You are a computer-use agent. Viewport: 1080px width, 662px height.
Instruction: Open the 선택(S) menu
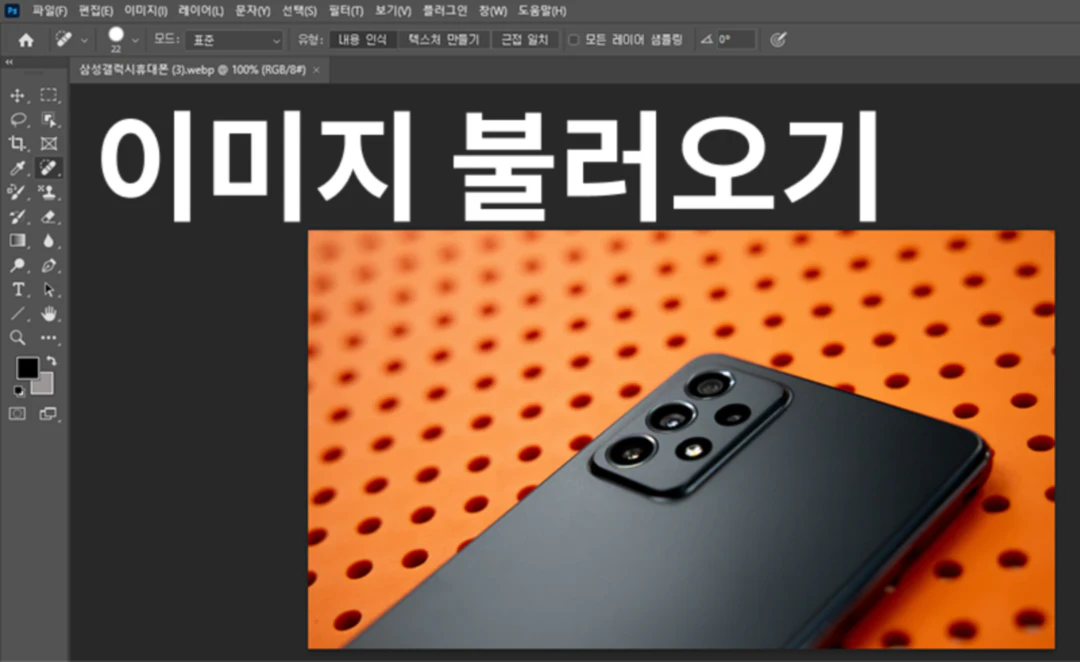tap(300, 11)
